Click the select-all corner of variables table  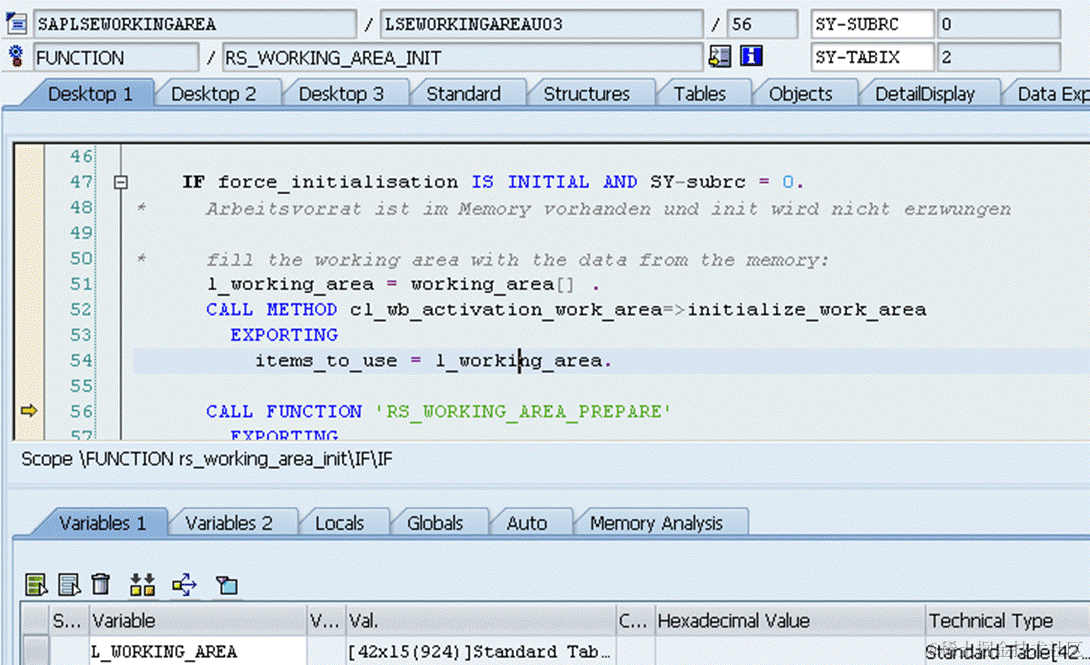[35, 621]
